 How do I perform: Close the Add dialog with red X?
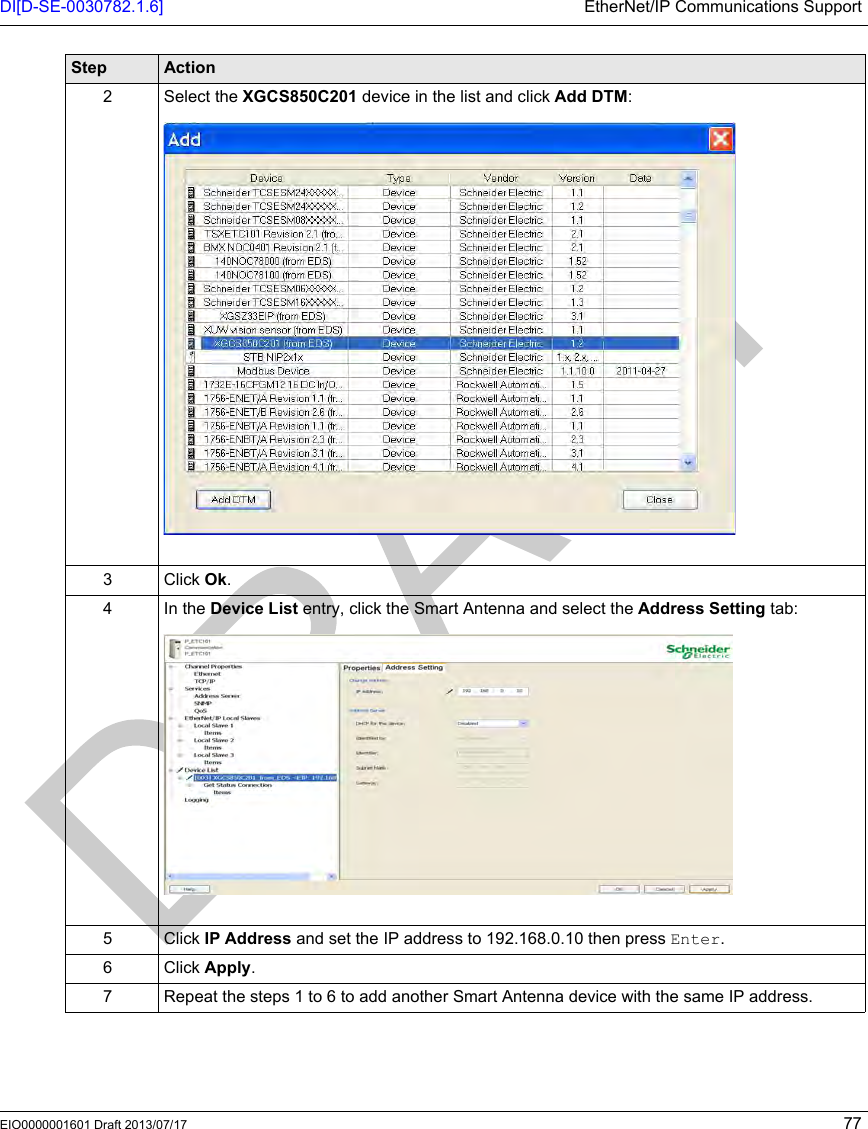coord(720,138)
